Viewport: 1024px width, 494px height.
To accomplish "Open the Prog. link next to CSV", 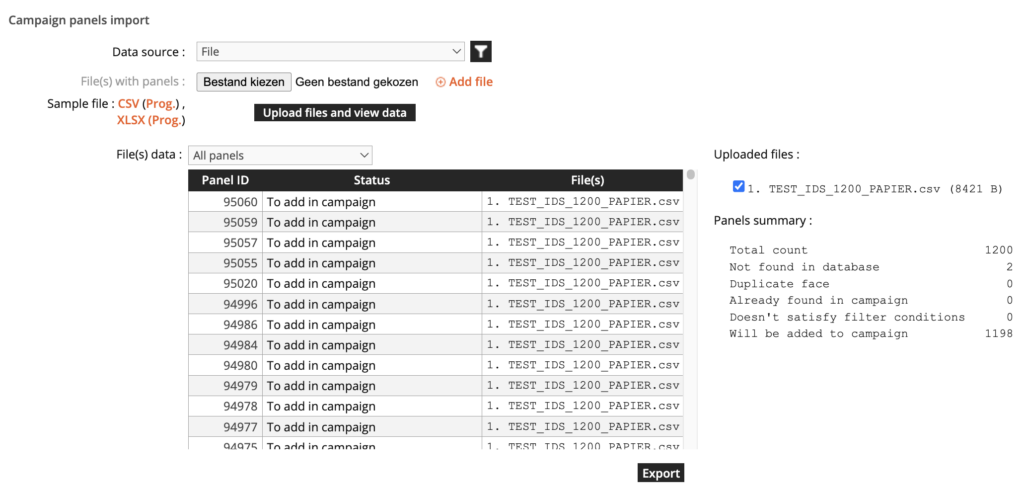I will pos(161,104).
